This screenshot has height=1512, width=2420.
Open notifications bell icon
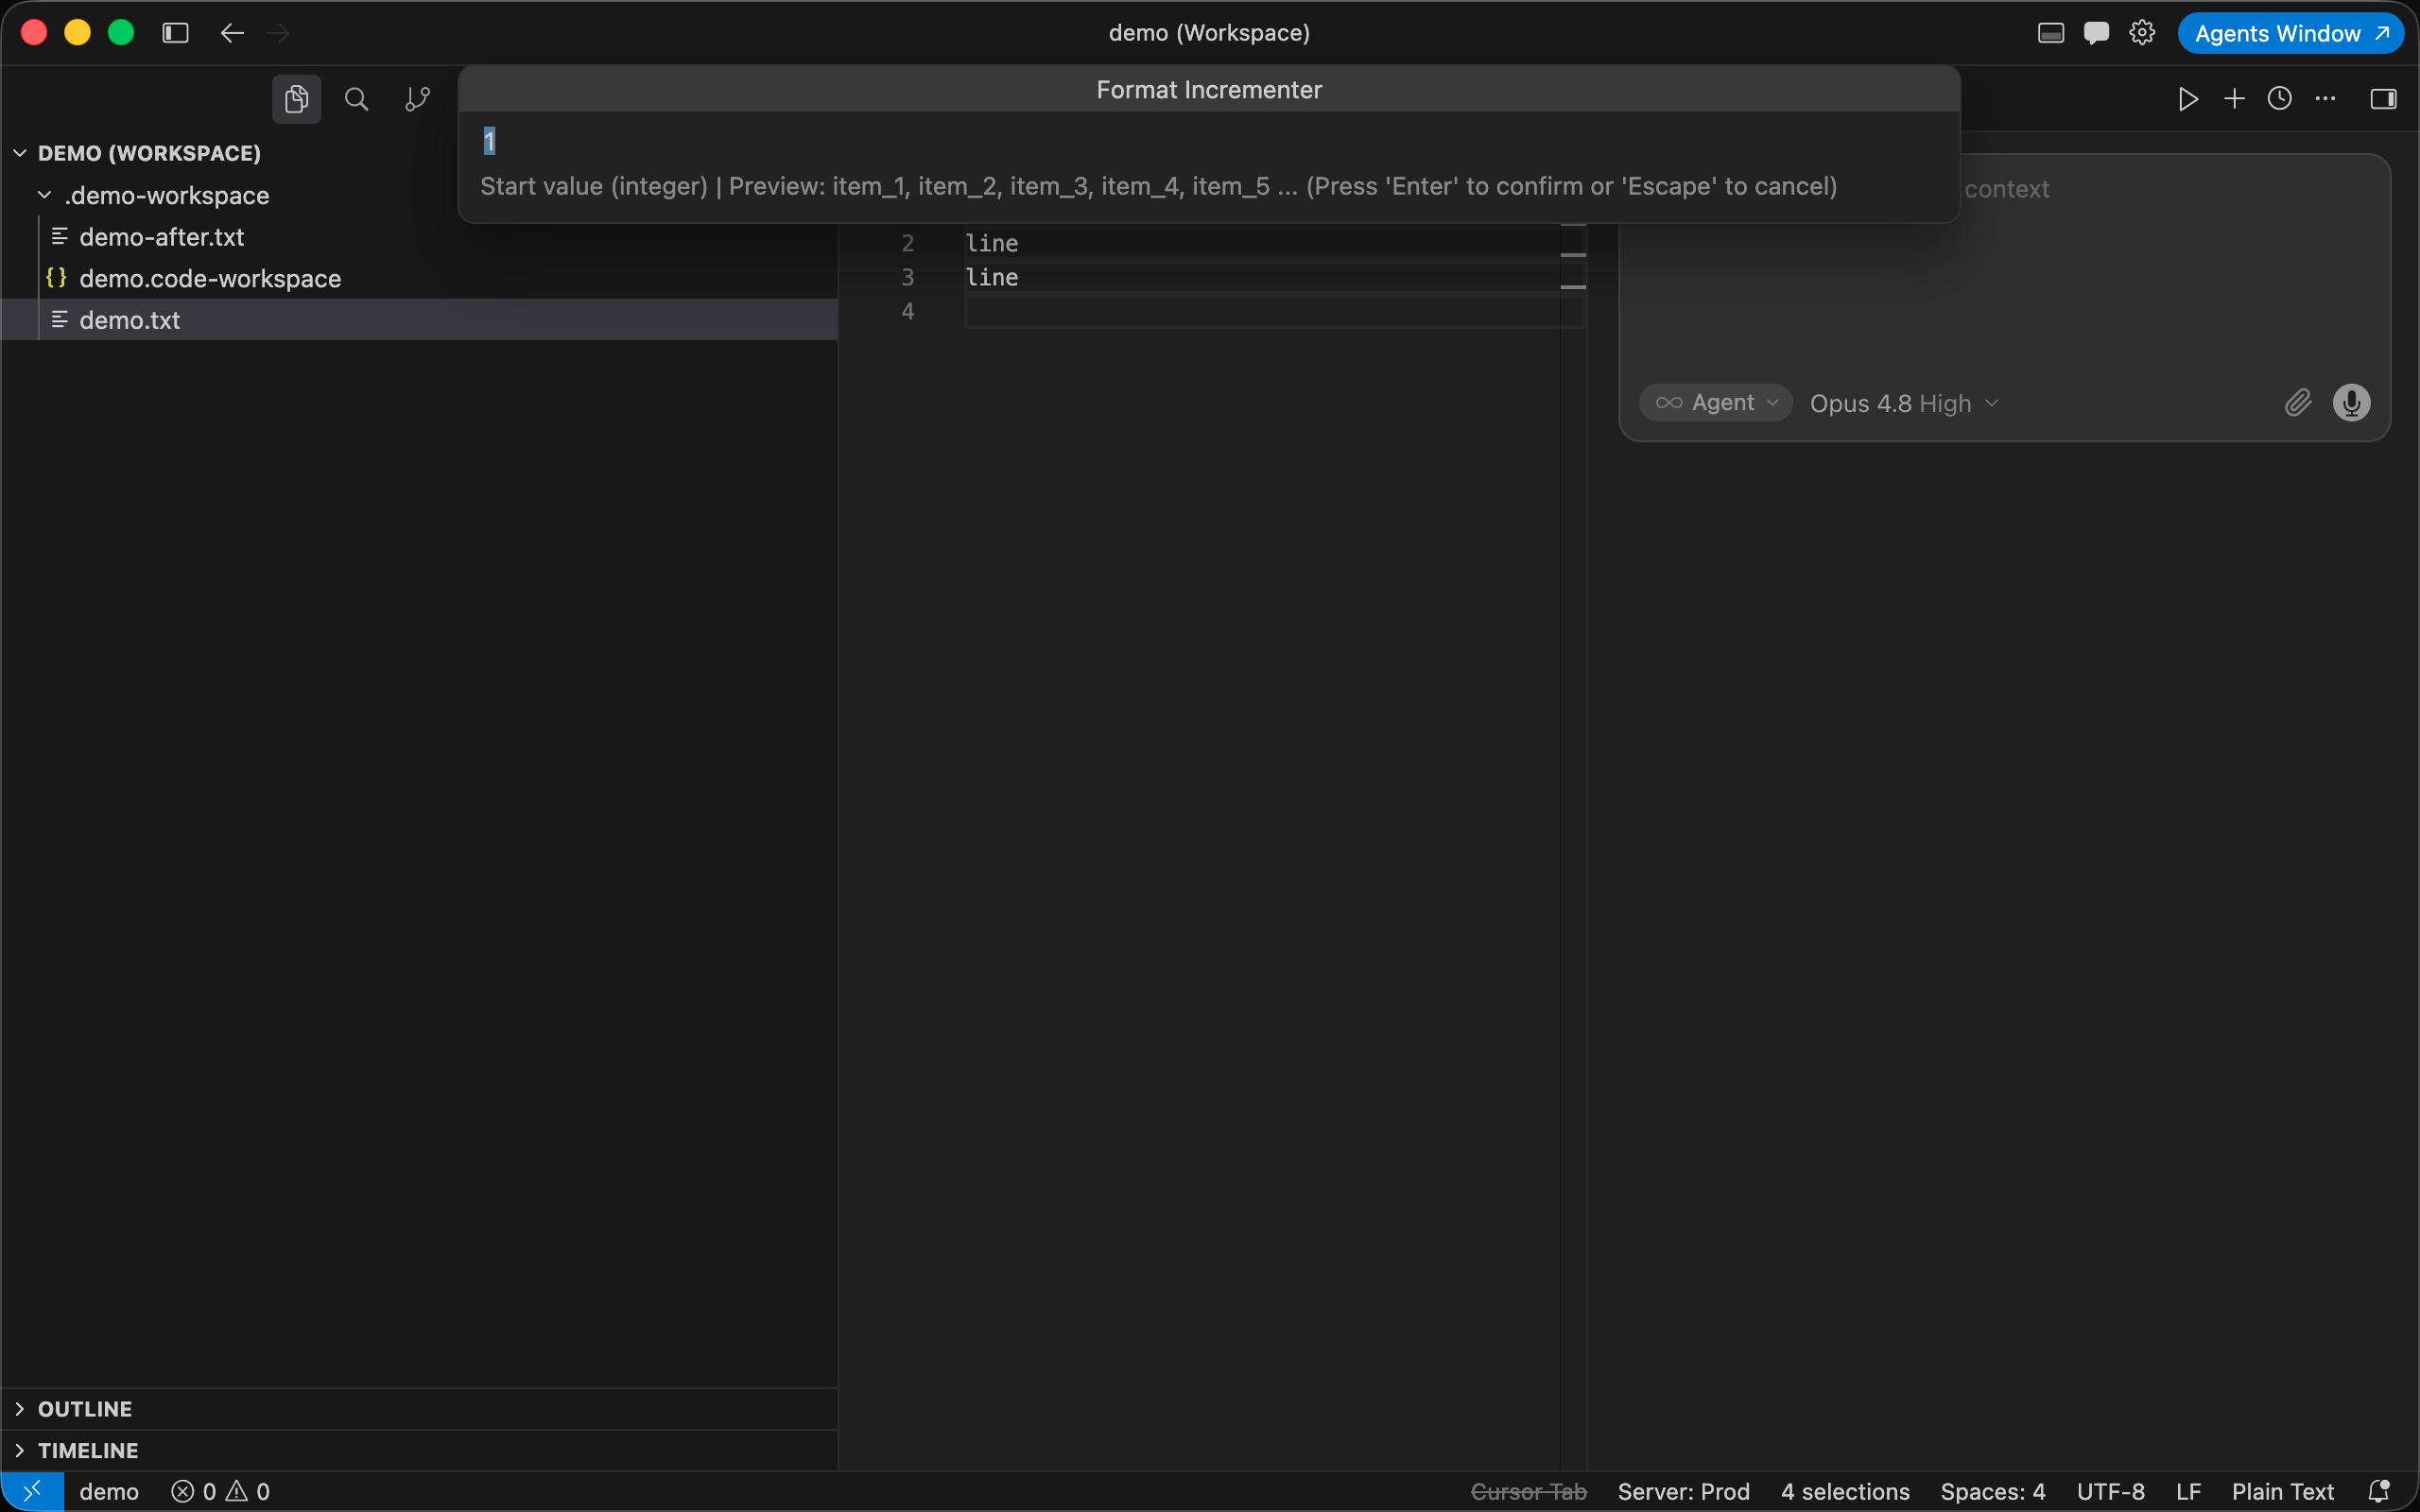[2380, 1491]
